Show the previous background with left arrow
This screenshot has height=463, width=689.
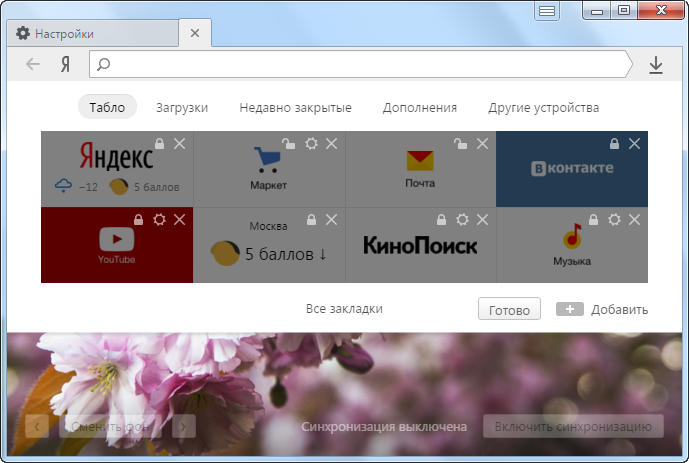(x=37, y=426)
